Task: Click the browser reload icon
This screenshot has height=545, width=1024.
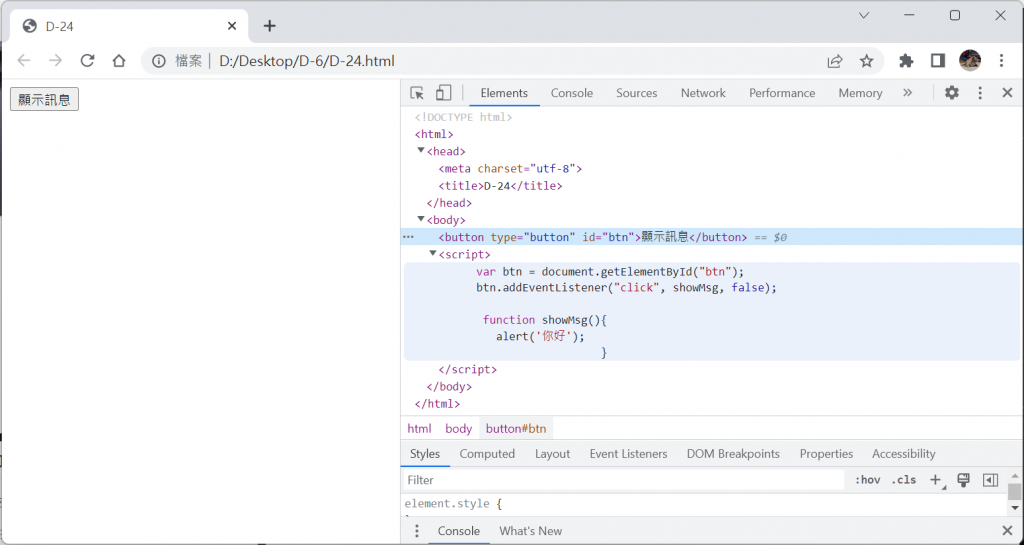Action: click(x=87, y=61)
